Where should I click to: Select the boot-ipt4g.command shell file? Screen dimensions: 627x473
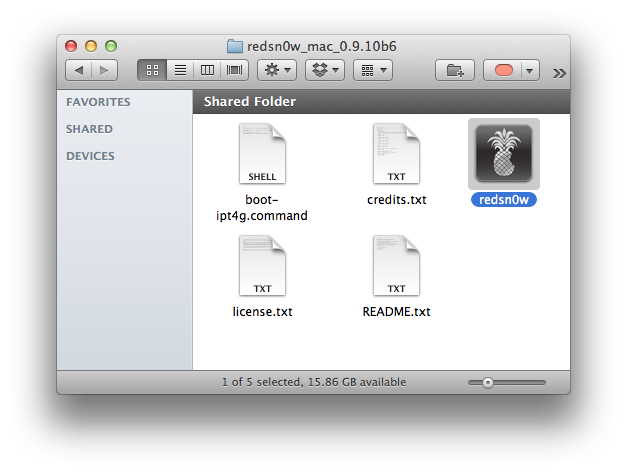click(x=263, y=154)
